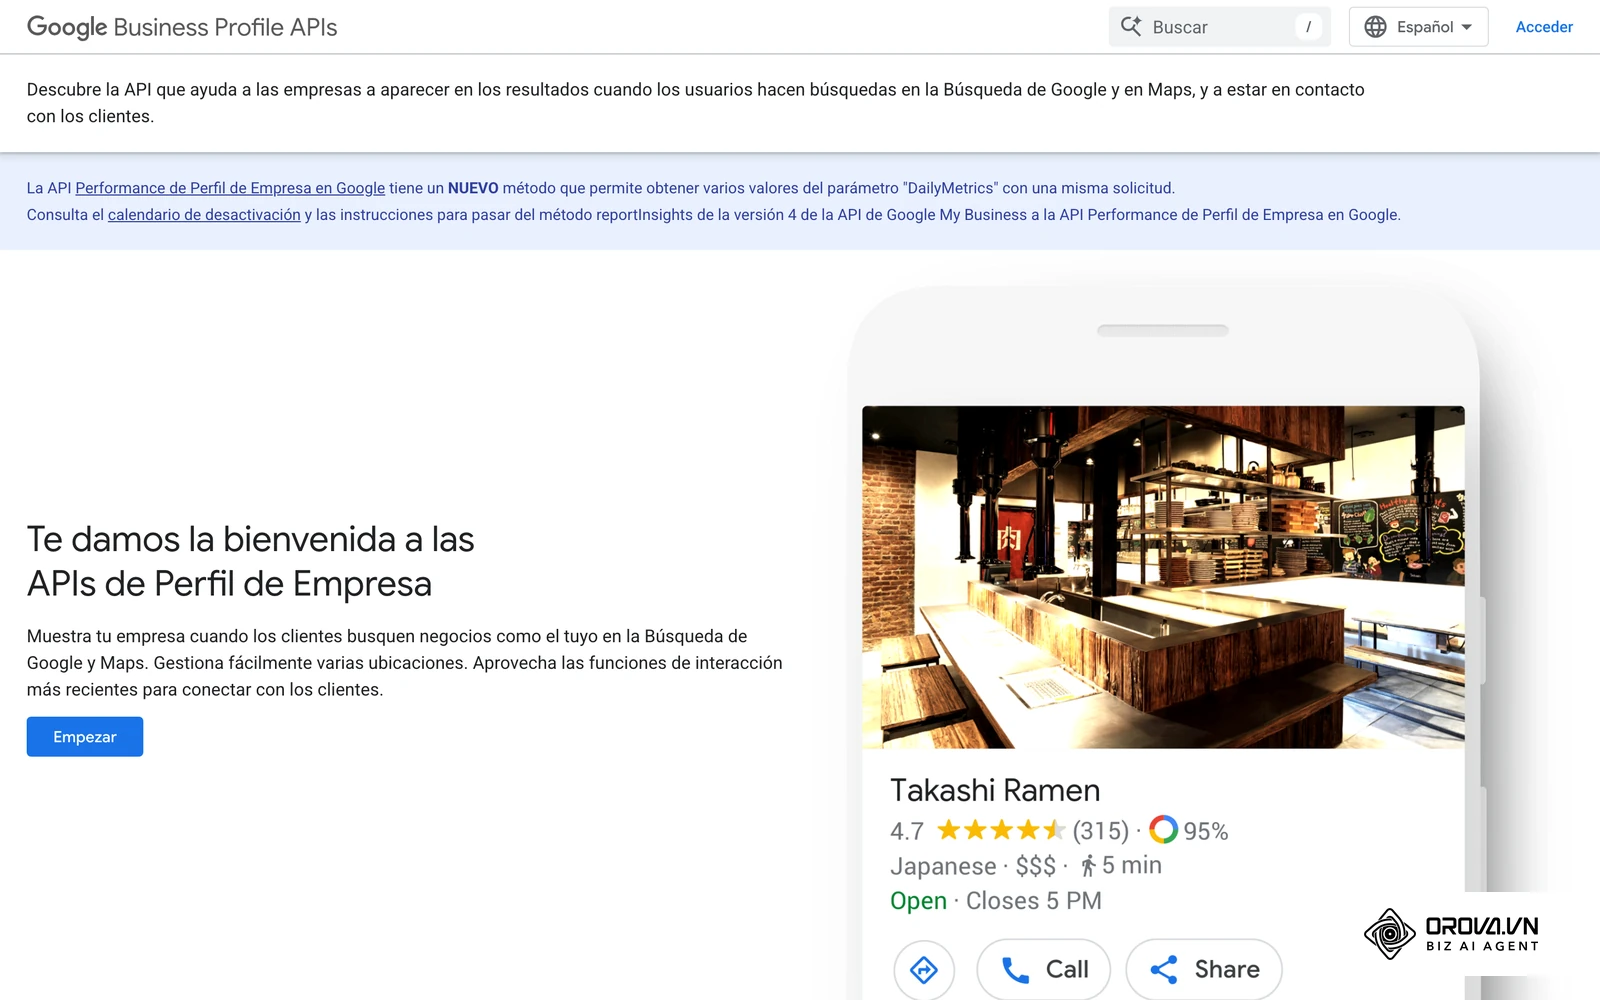Click the Takashi Ramen restaurant photo

pos(1163,577)
